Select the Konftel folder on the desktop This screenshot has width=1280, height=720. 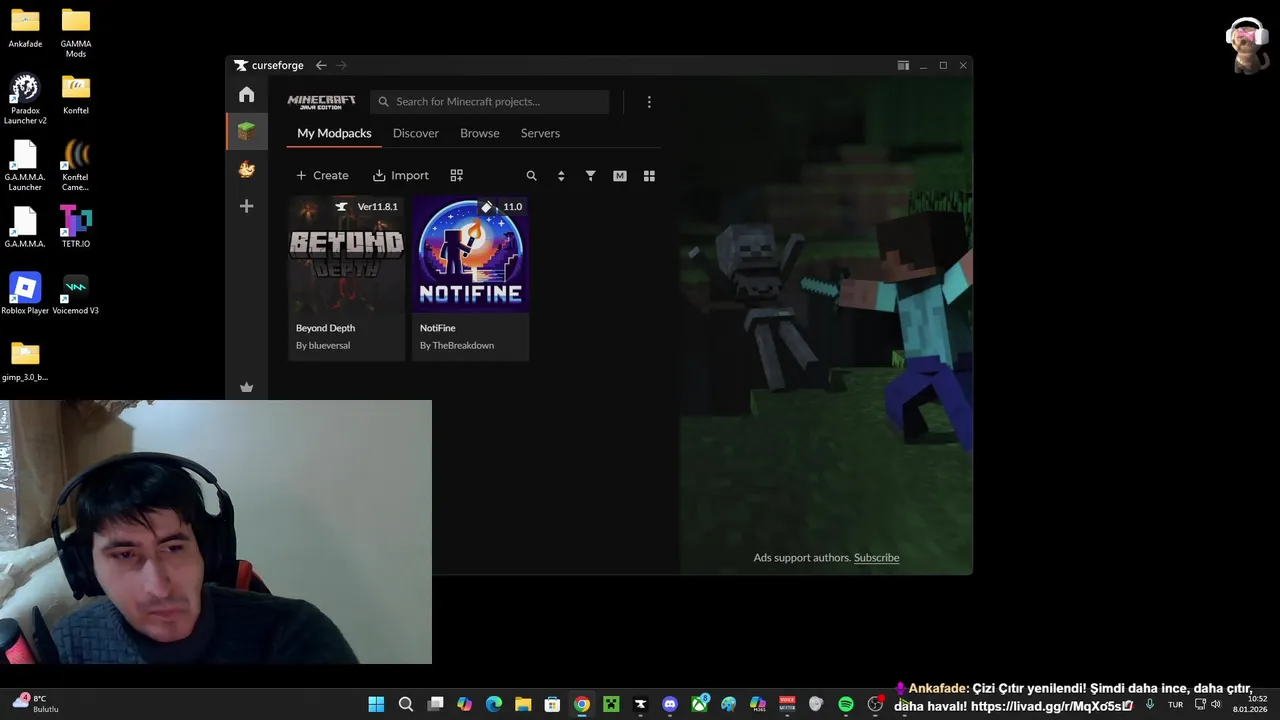click(x=76, y=95)
